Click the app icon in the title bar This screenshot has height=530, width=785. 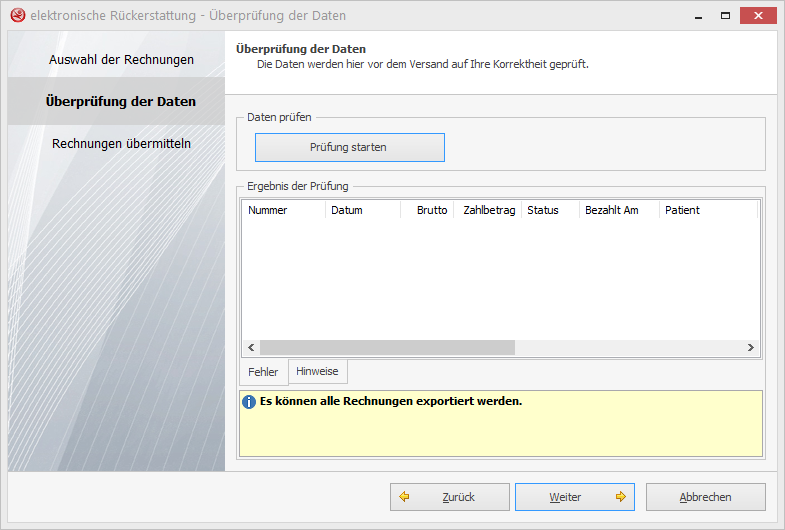[x=17, y=16]
